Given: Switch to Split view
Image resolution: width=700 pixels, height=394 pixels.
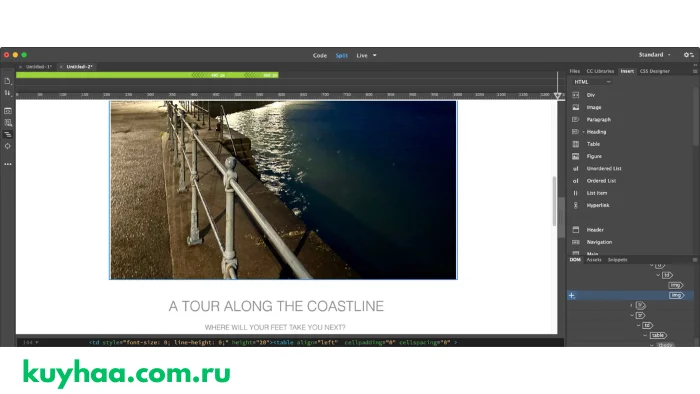Looking at the screenshot, I should [x=342, y=55].
